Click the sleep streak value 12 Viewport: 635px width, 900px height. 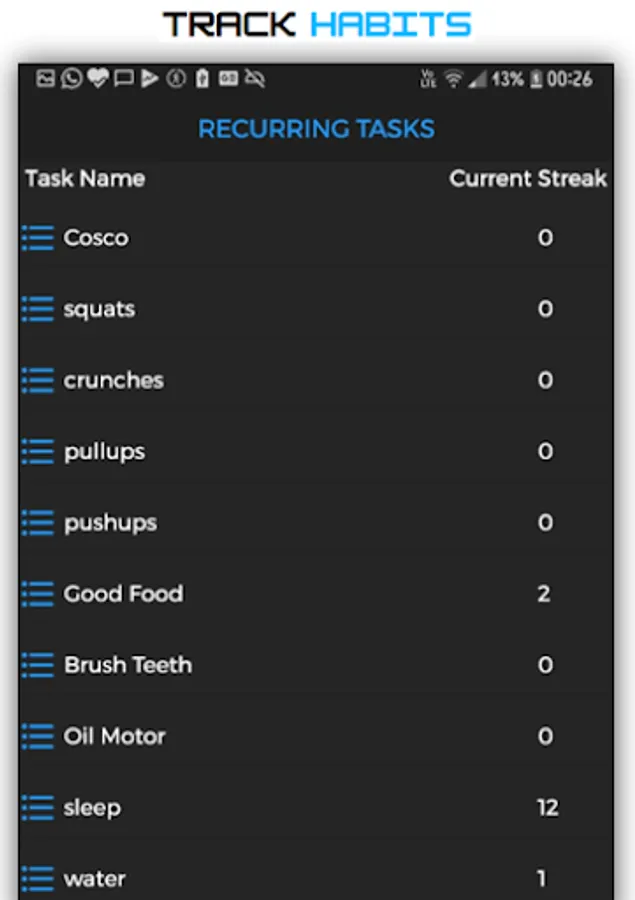(547, 807)
